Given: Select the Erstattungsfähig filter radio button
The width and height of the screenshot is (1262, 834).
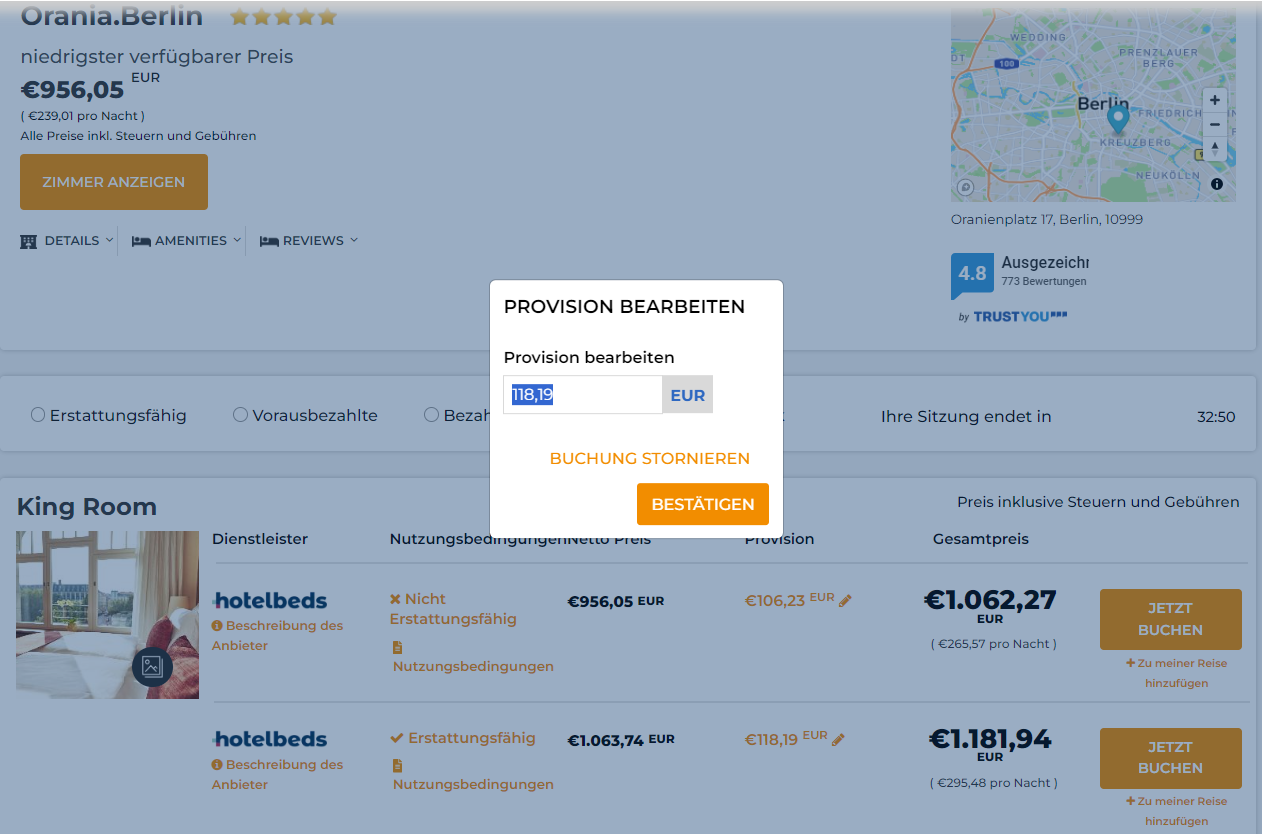Looking at the screenshot, I should (x=38, y=415).
